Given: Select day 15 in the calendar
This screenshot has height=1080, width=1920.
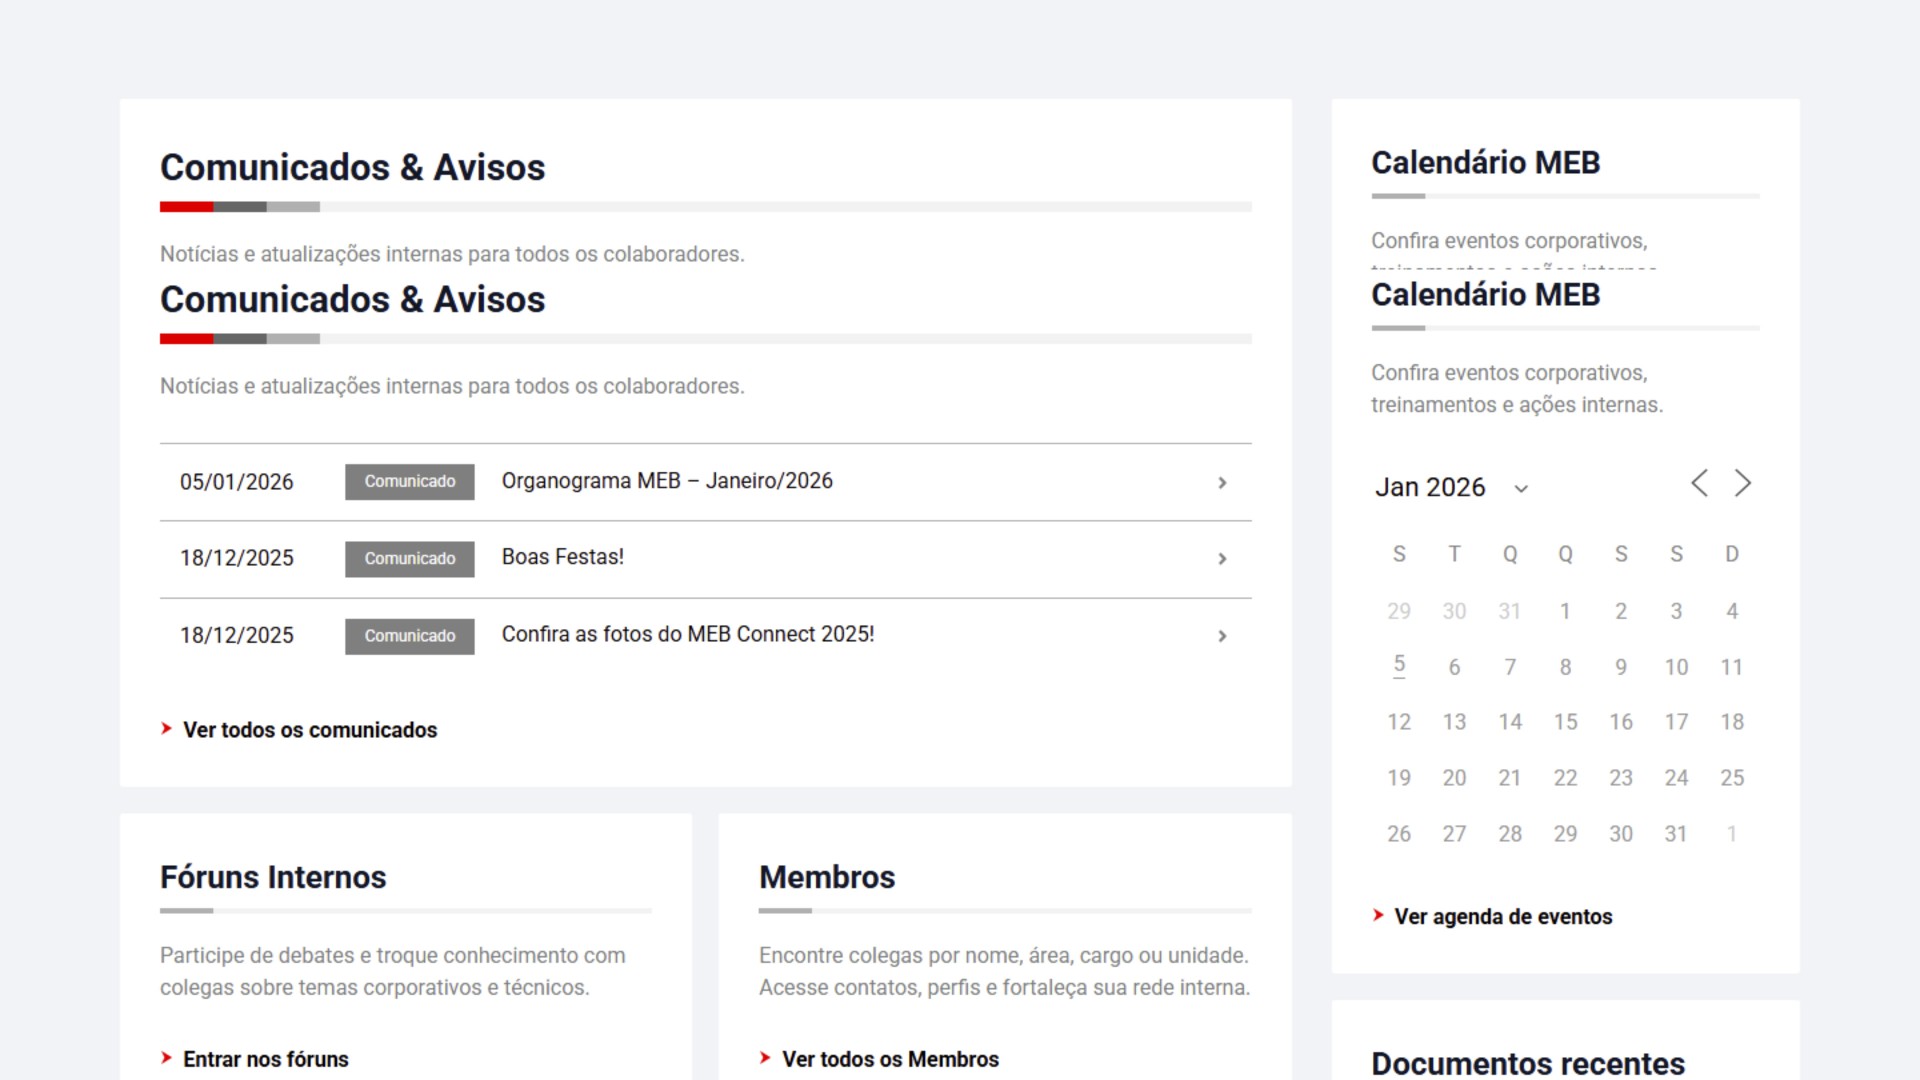Looking at the screenshot, I should click(1565, 722).
